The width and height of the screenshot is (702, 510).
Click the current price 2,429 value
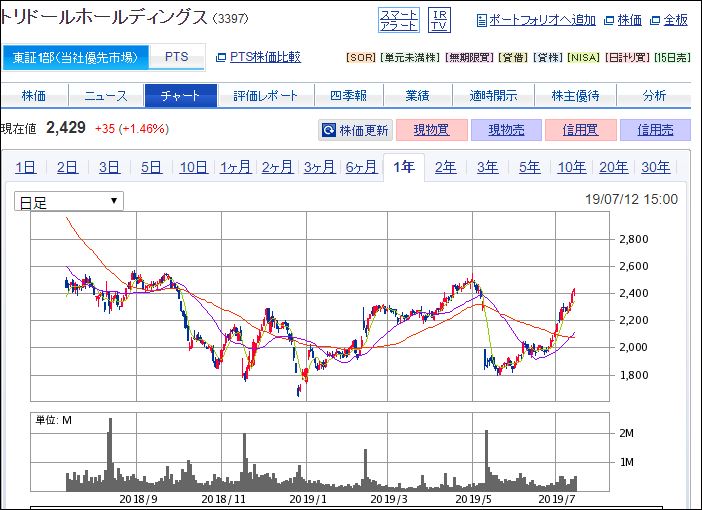coord(66,128)
